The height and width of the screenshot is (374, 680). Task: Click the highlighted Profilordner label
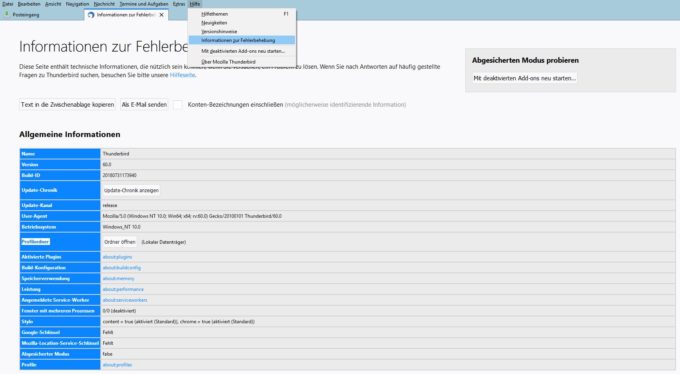pos(36,242)
